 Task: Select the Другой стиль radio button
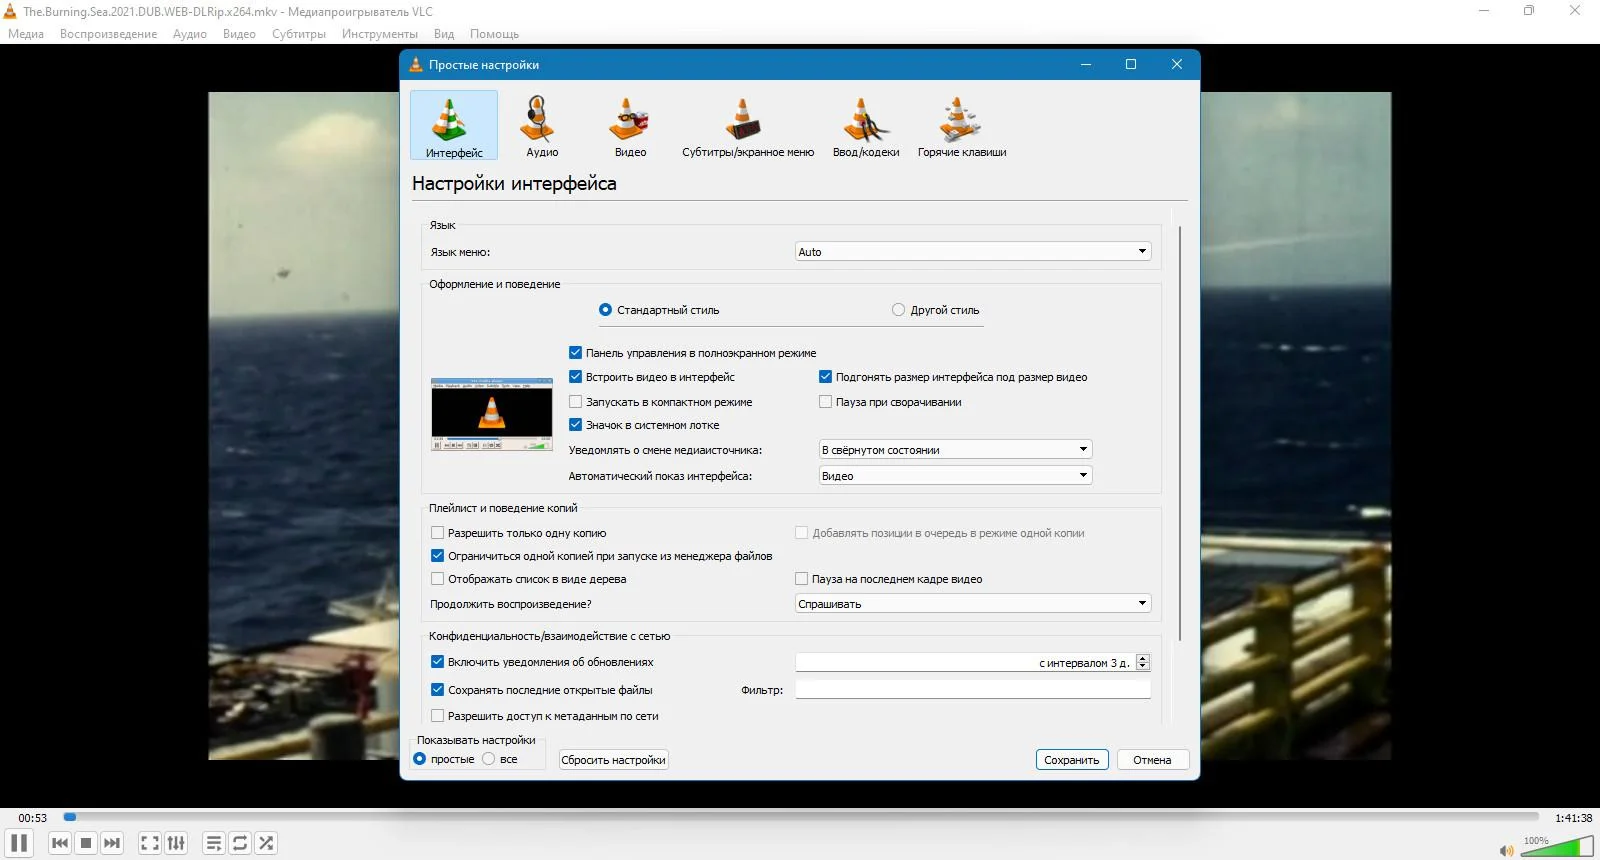click(x=898, y=310)
